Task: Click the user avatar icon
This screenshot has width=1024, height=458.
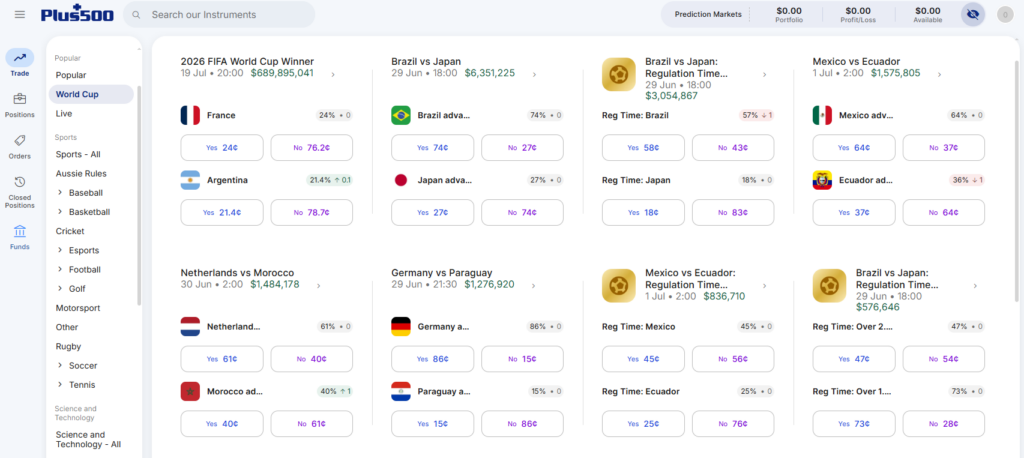Action: [x=1004, y=14]
